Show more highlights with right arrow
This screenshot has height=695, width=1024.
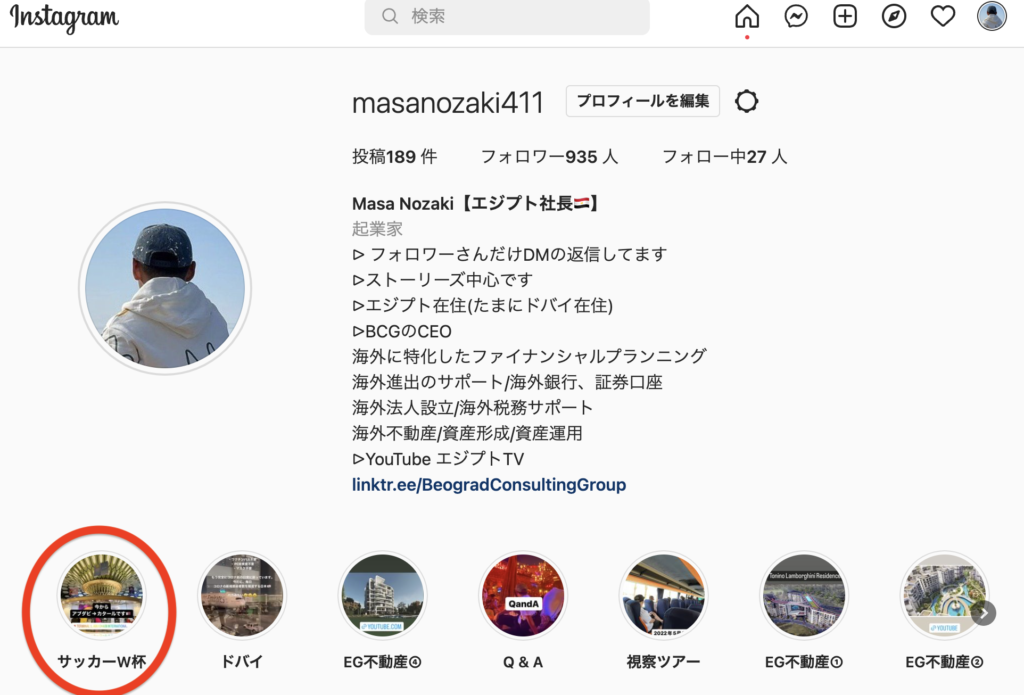(x=983, y=613)
